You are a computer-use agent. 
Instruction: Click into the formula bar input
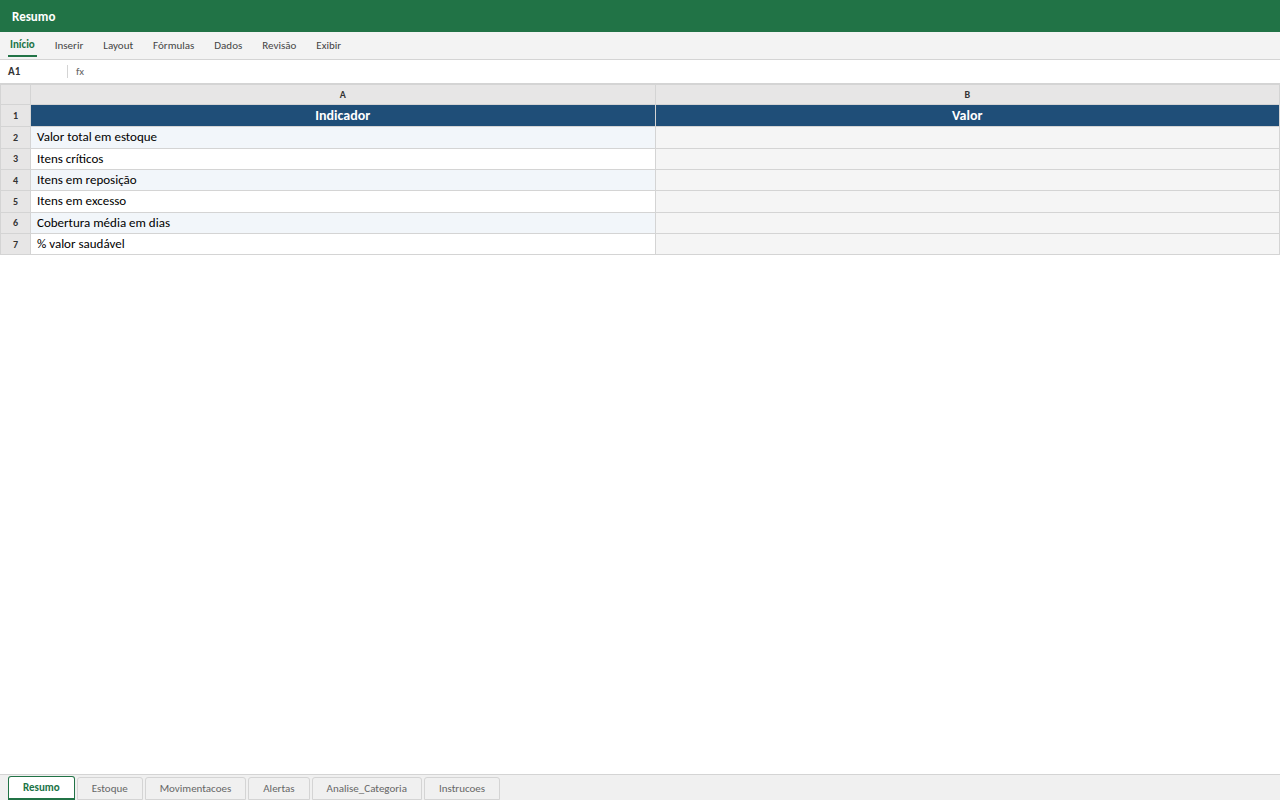point(682,72)
